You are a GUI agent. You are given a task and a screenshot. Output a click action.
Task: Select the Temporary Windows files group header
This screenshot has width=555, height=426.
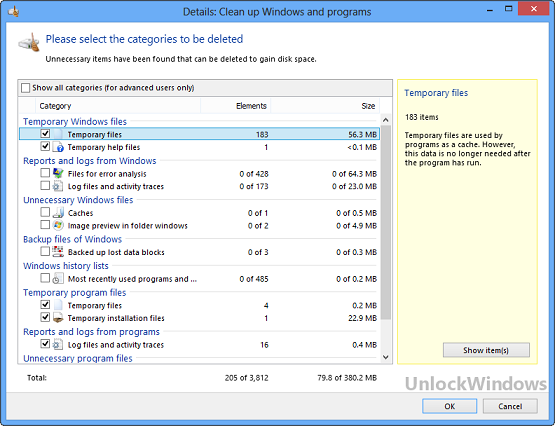[x=75, y=122]
